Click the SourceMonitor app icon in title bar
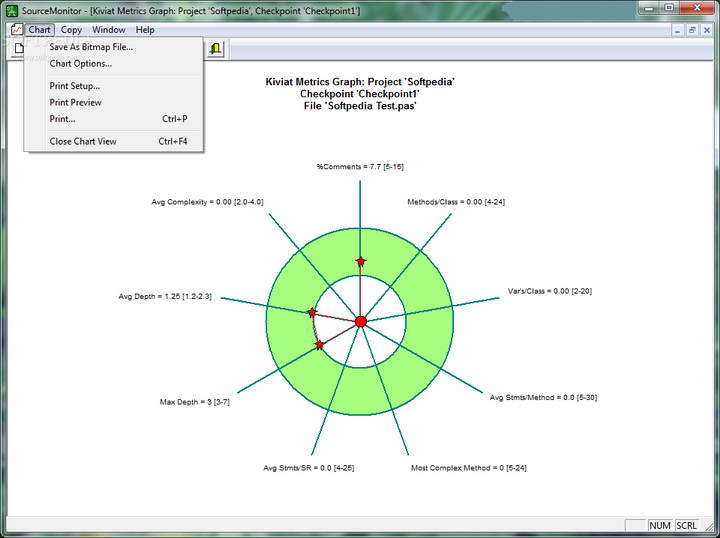 (12, 10)
